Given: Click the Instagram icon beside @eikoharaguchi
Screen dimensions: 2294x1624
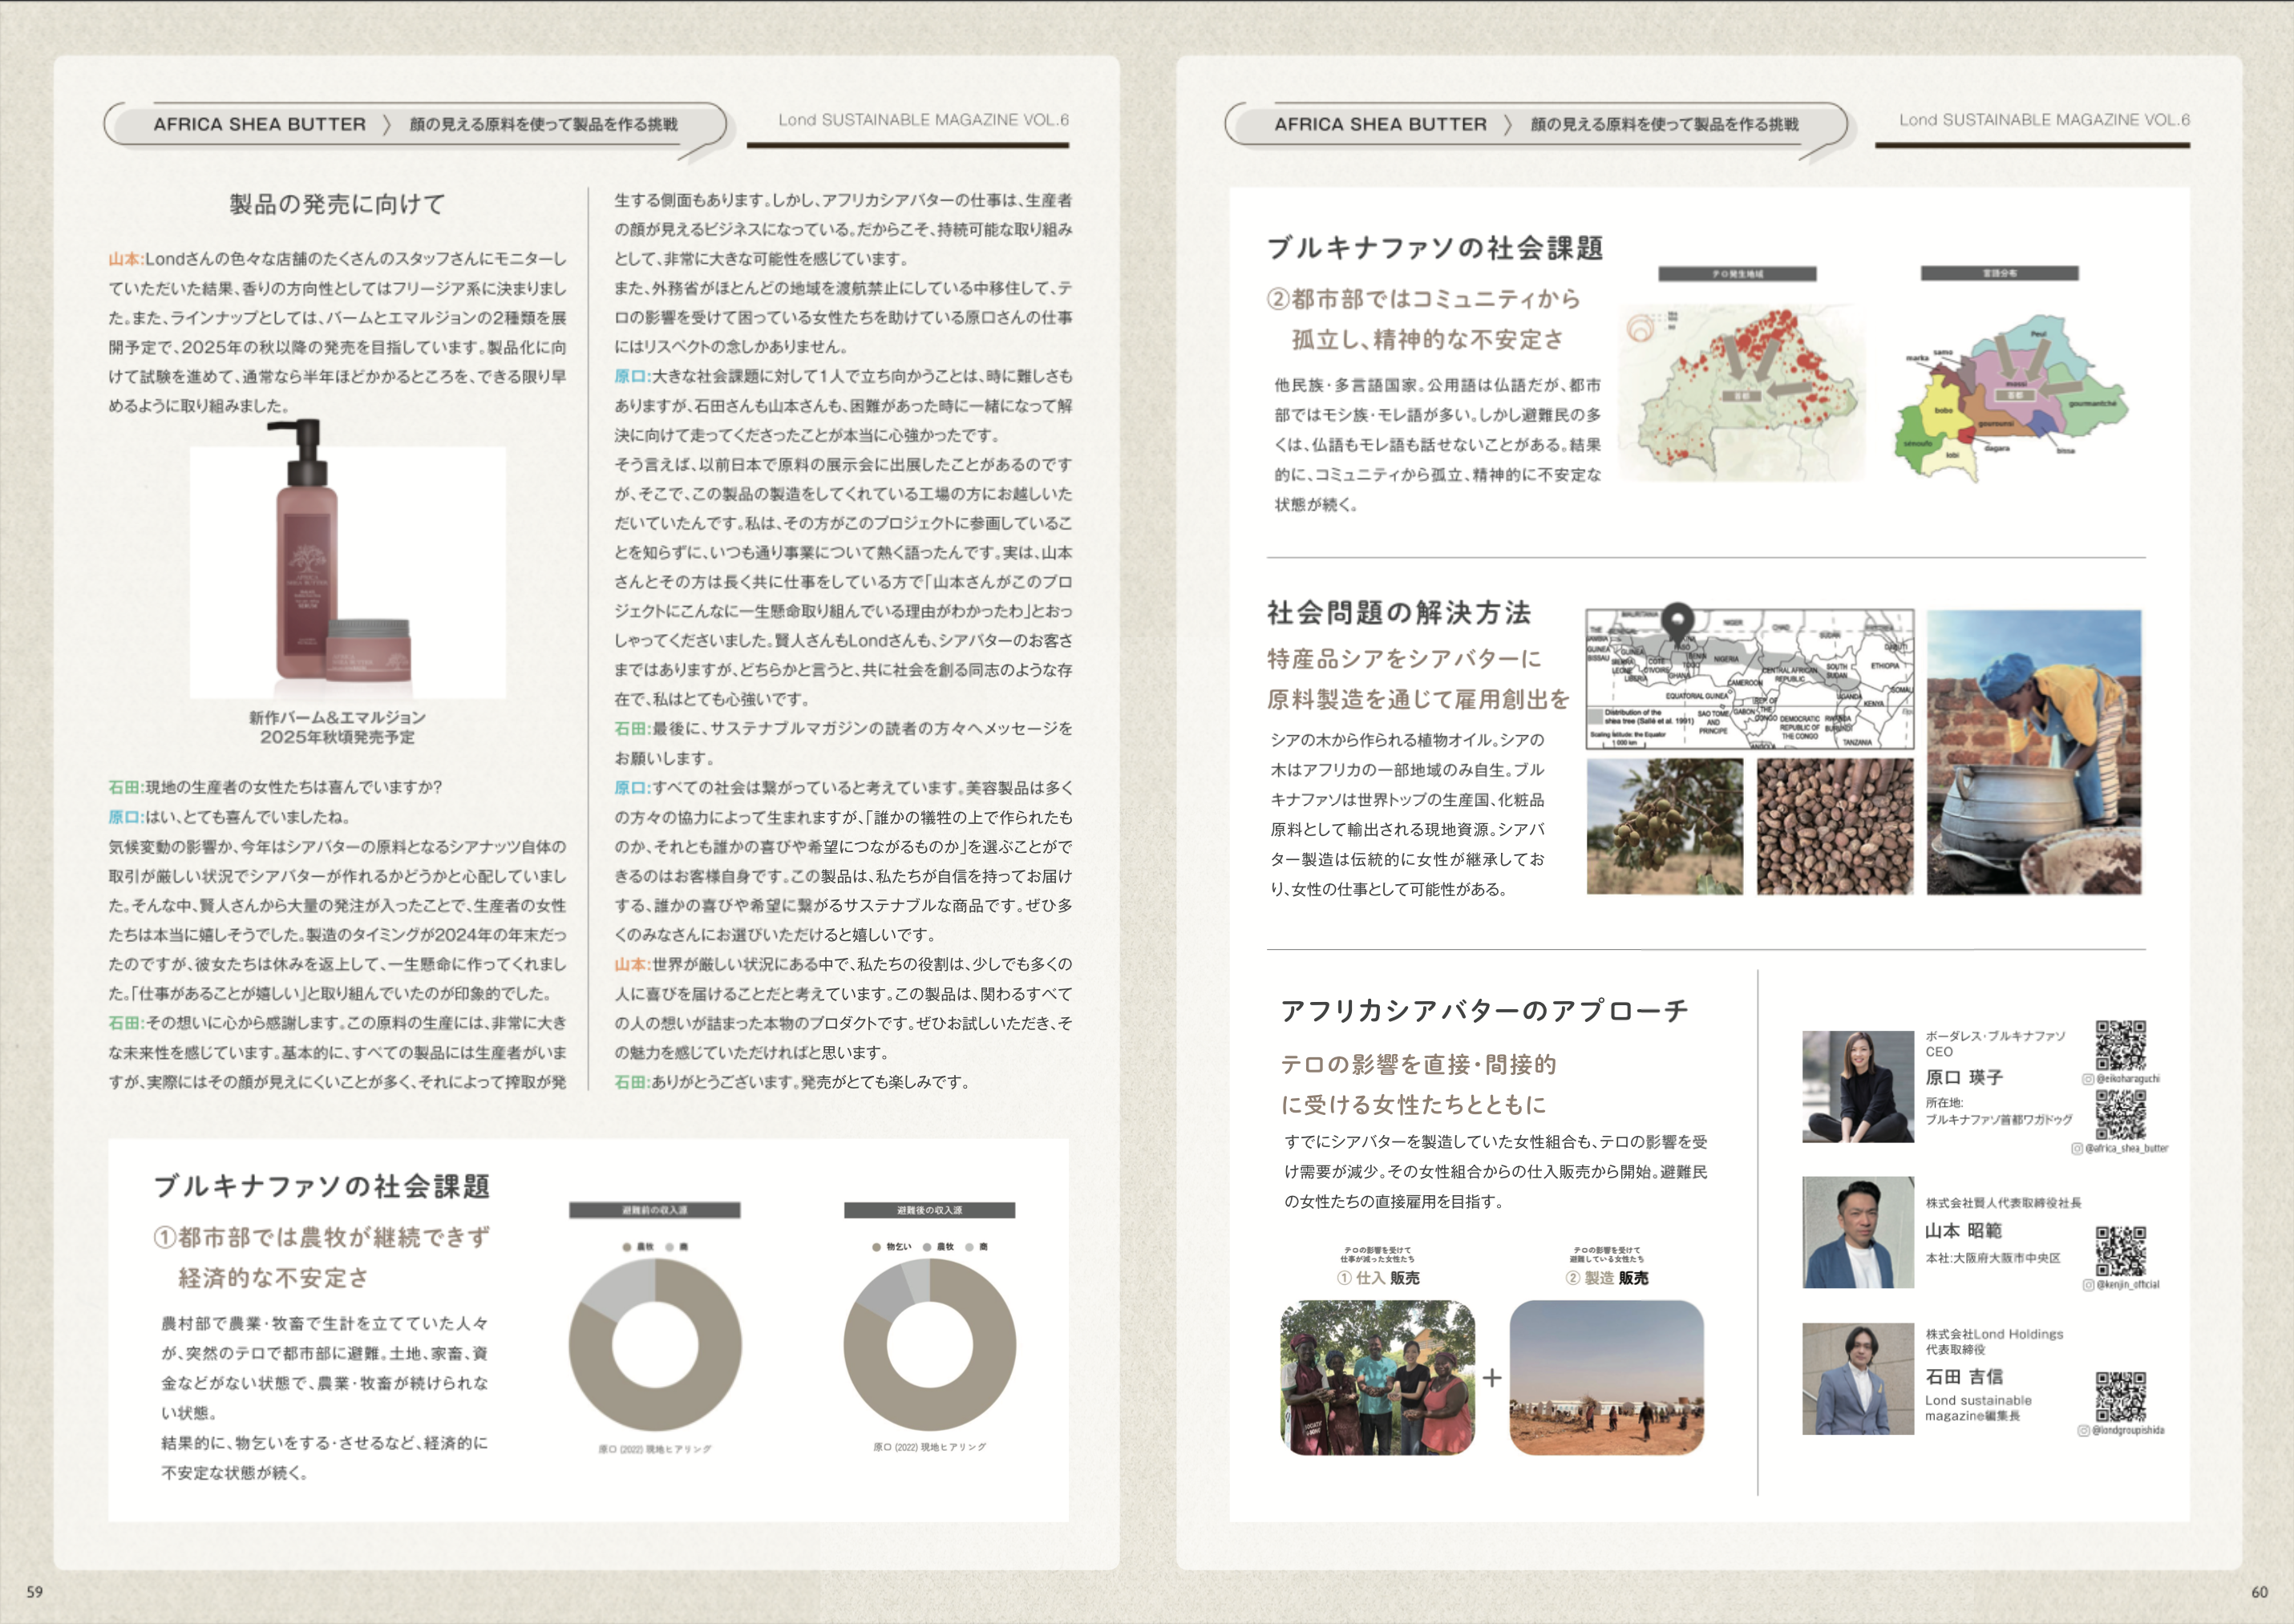Looking at the screenshot, I should pyautogui.click(x=2088, y=1079).
